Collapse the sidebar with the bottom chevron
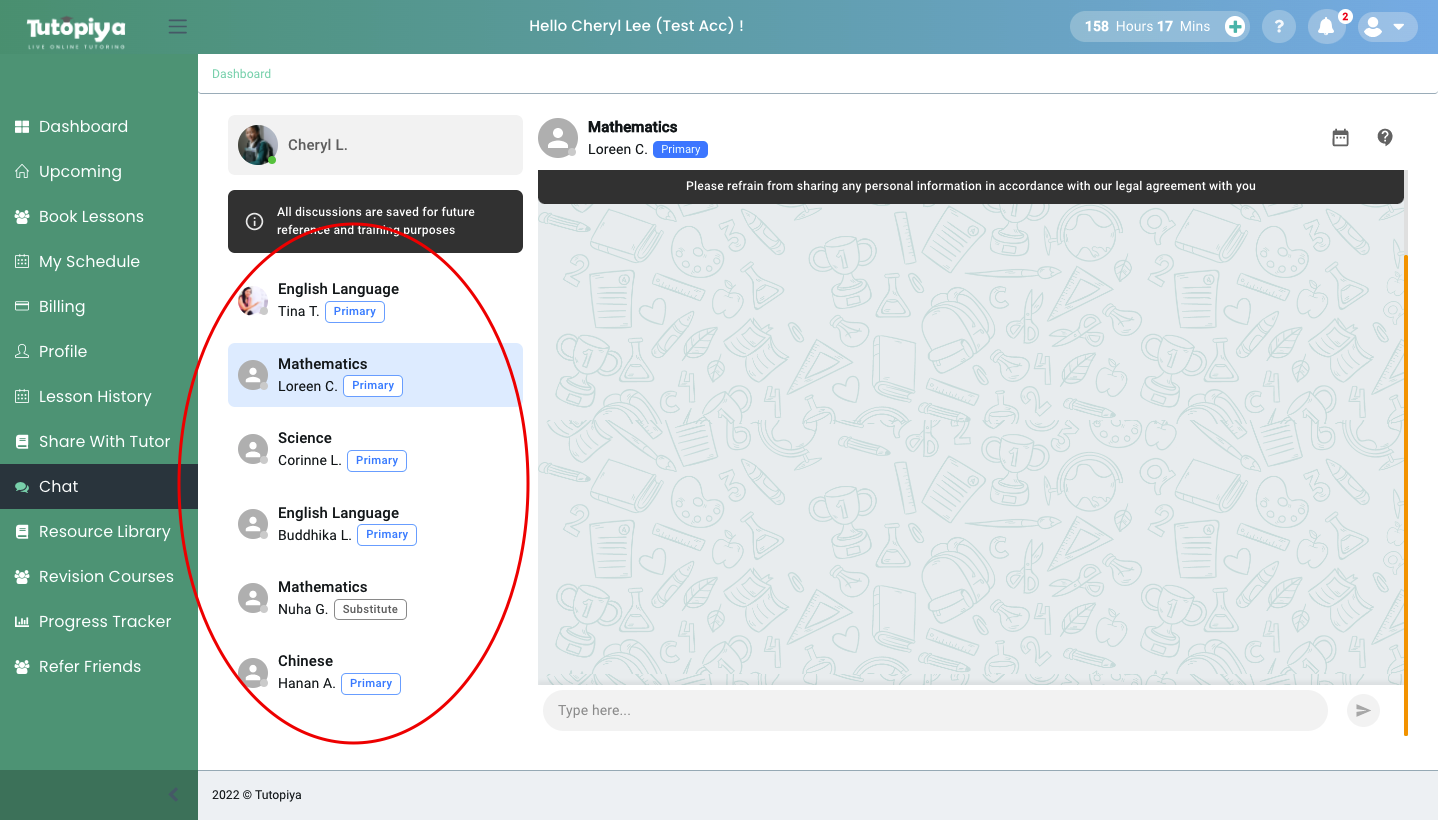 tap(174, 795)
